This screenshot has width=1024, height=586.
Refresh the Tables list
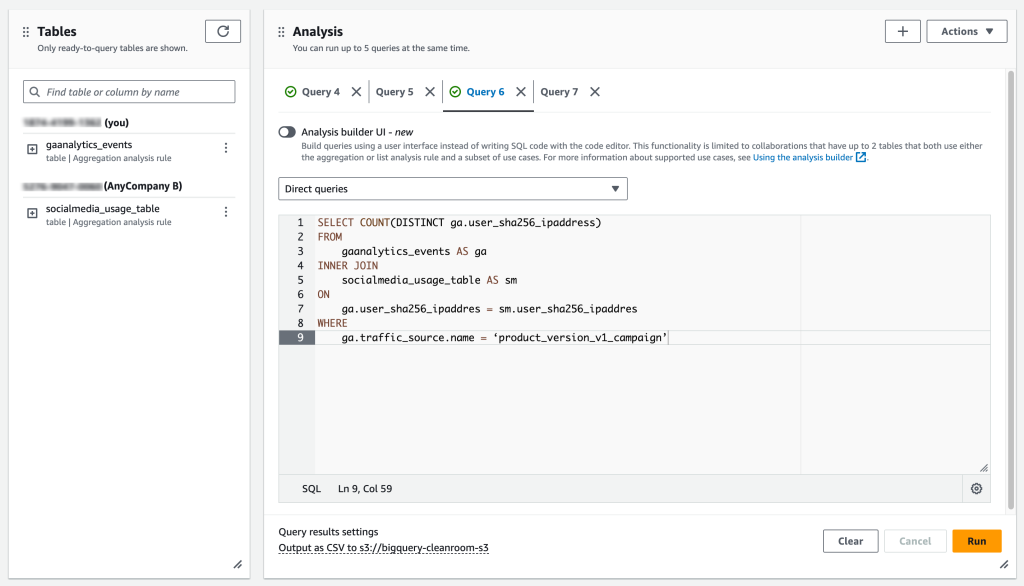(222, 31)
